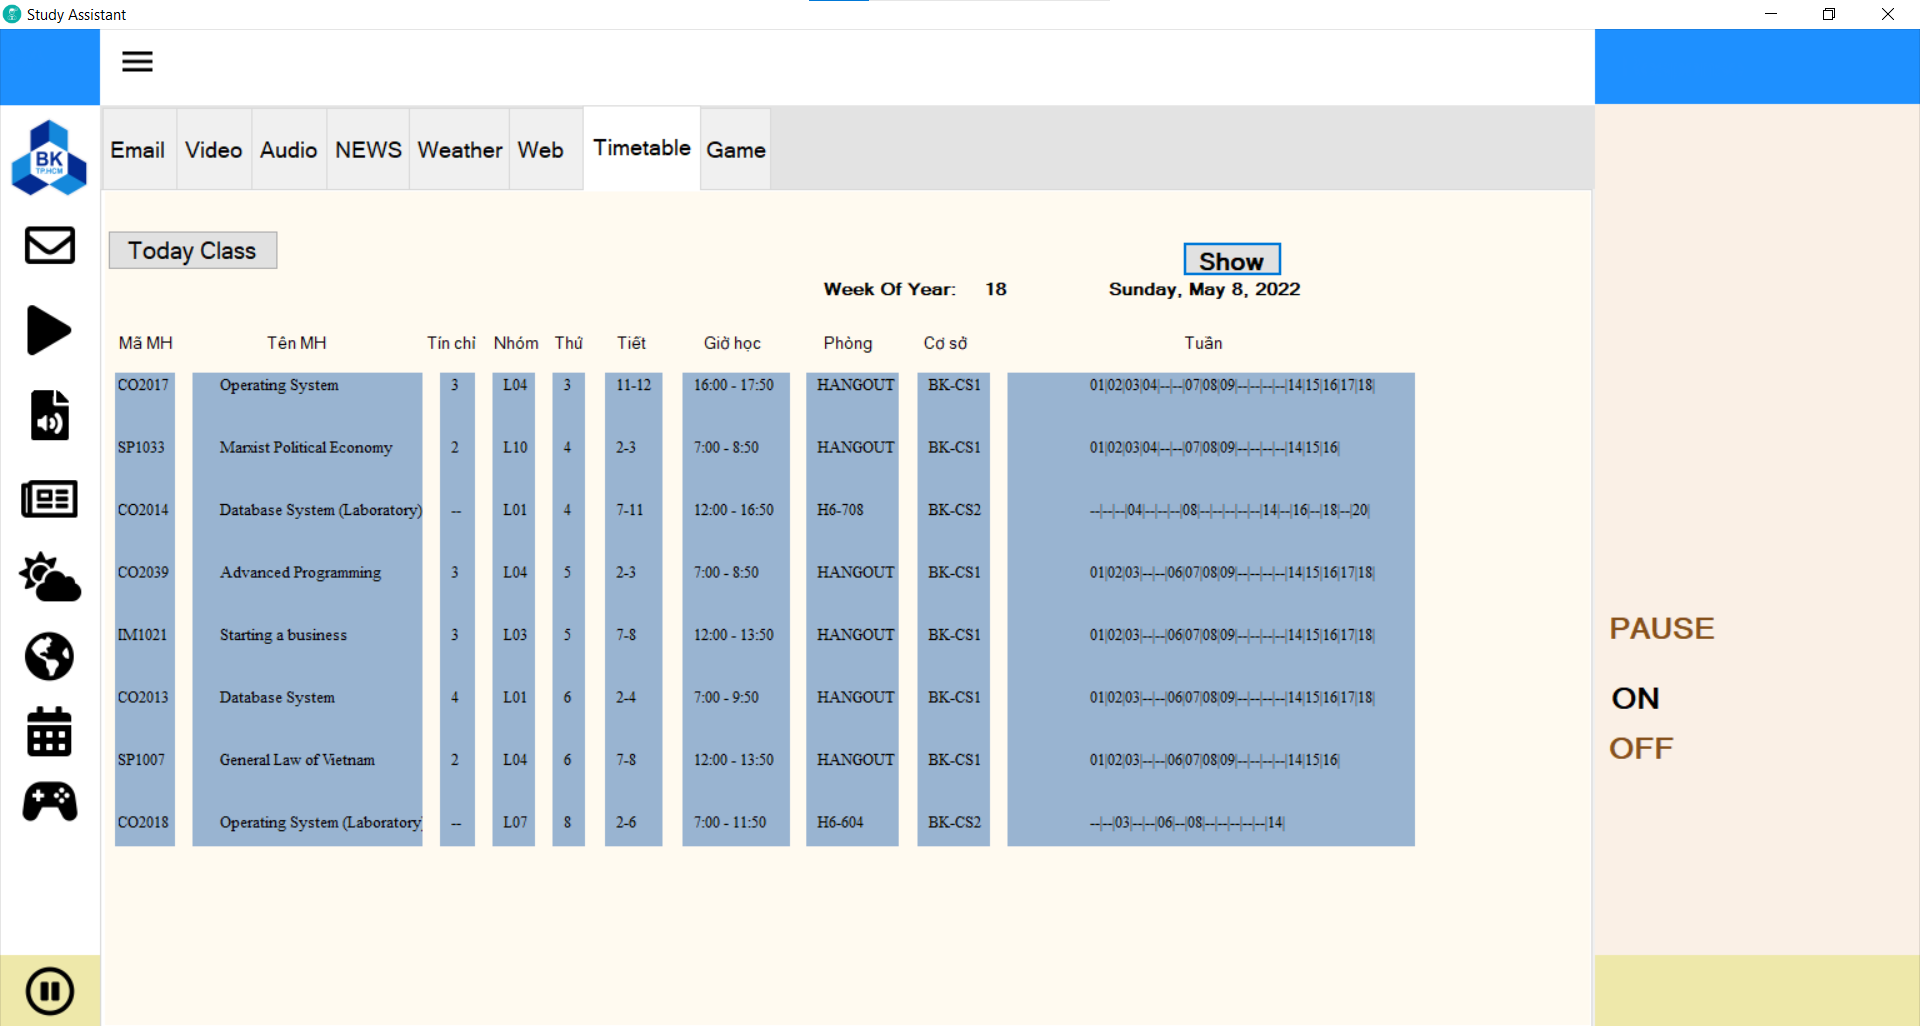This screenshot has width=1920, height=1026.
Task: Select the Video play icon in sidebar
Action: click(49, 330)
